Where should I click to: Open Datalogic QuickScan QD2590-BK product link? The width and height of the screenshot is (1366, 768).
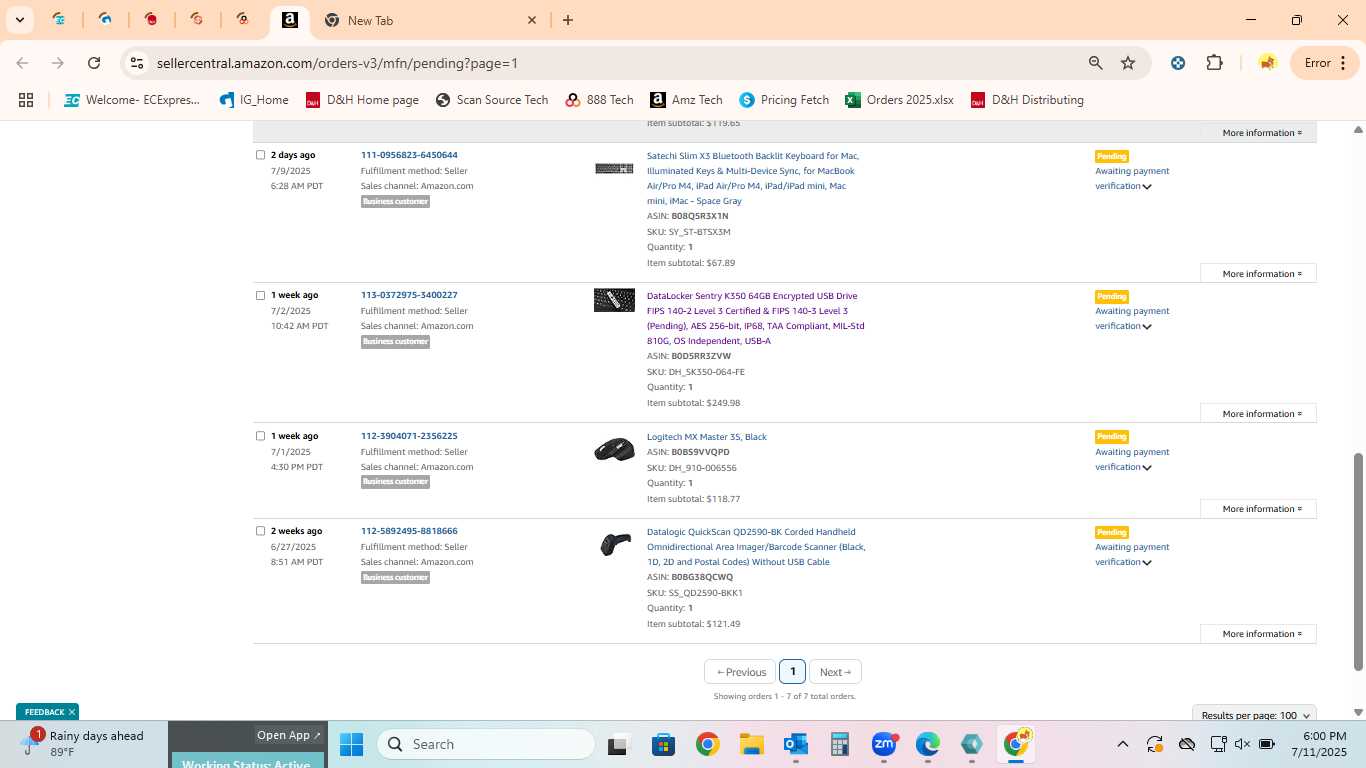[x=756, y=547]
